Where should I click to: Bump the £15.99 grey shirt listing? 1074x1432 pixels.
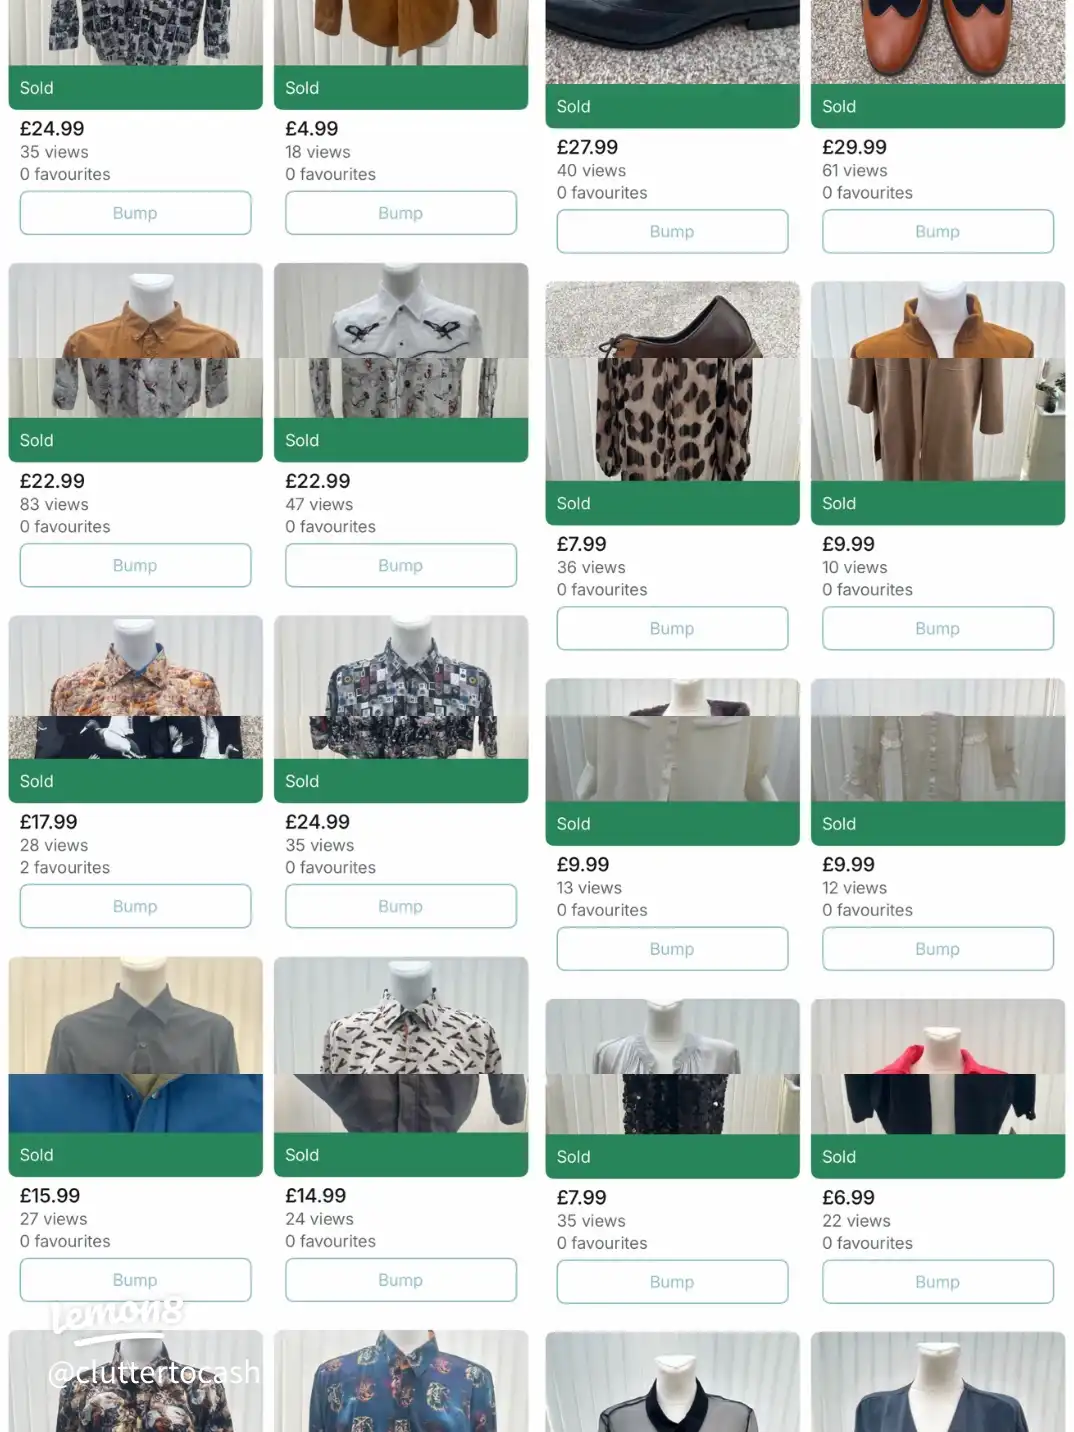pyautogui.click(x=135, y=1280)
